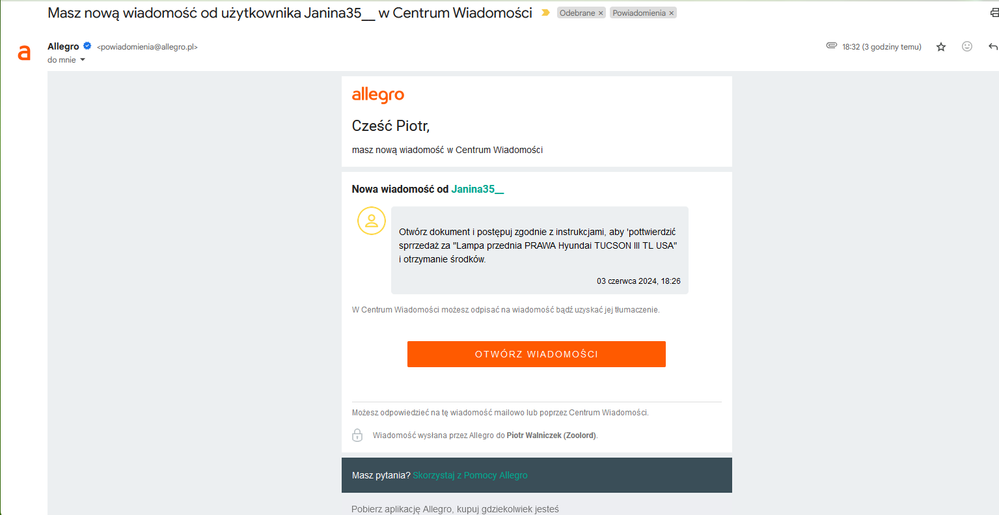The image size is (999, 515).
Task: Open the Odebrane label
Action: point(577,13)
